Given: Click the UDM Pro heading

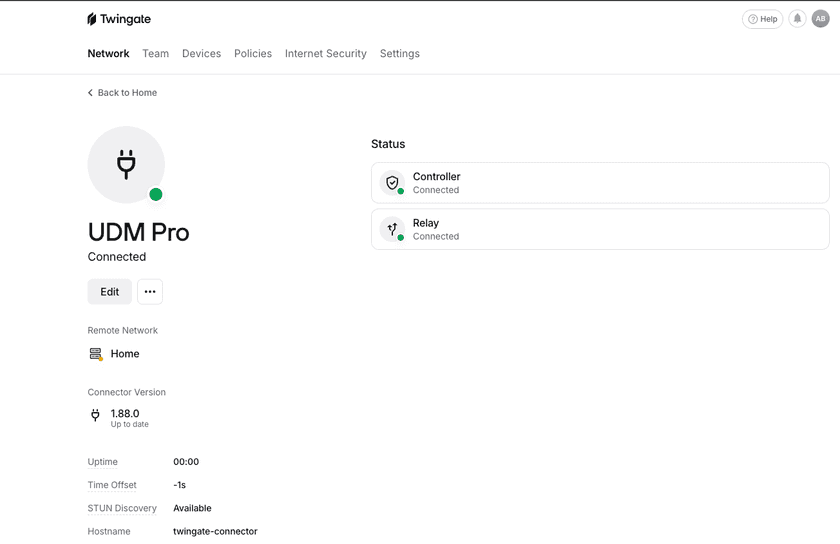Looking at the screenshot, I should coord(138,232).
